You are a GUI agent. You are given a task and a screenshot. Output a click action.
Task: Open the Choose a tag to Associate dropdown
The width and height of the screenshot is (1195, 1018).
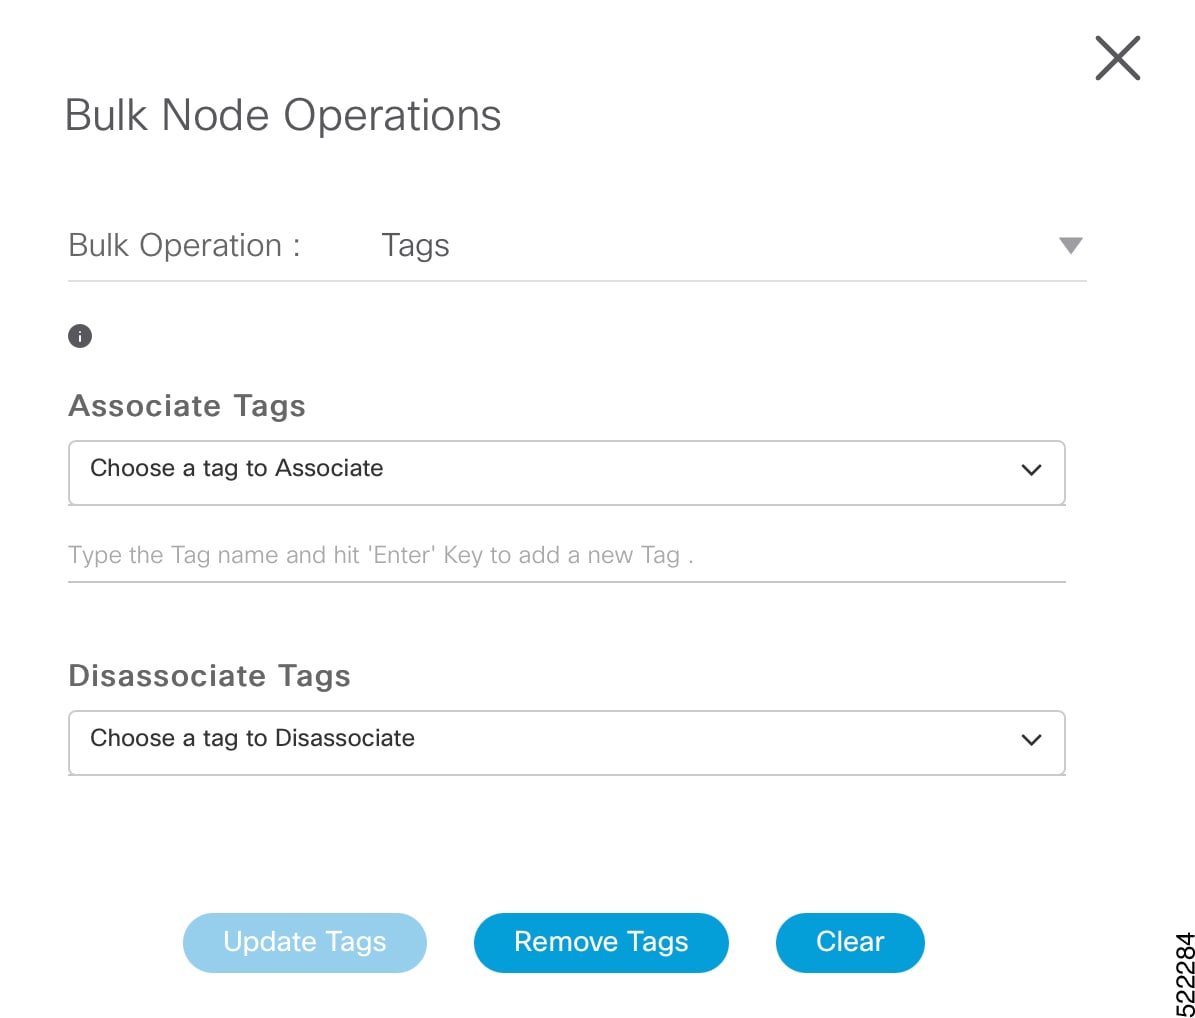(x=566, y=472)
